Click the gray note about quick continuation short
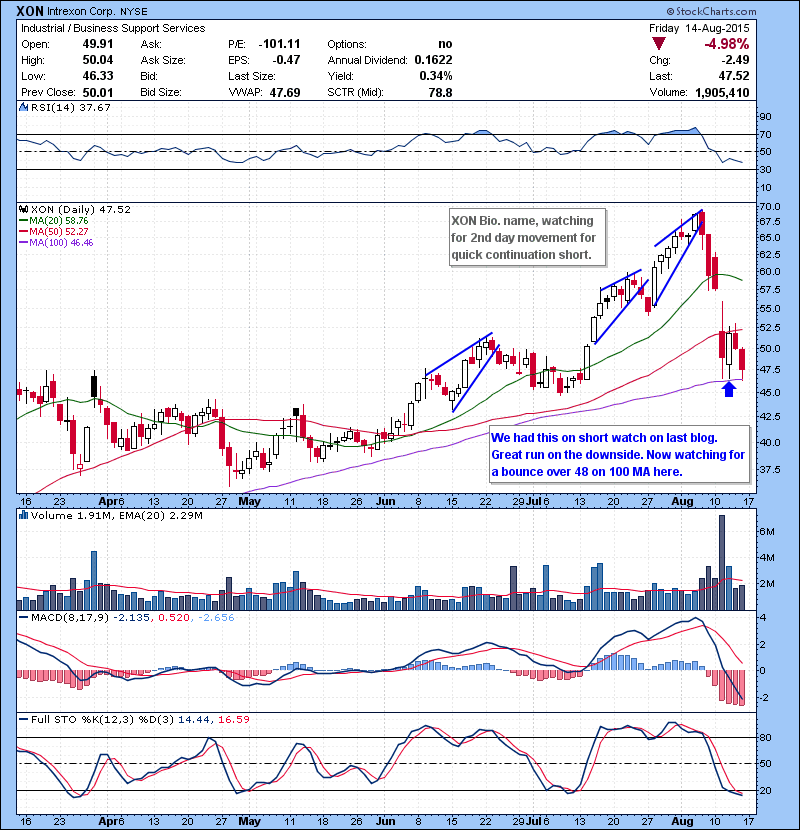 [x=527, y=238]
